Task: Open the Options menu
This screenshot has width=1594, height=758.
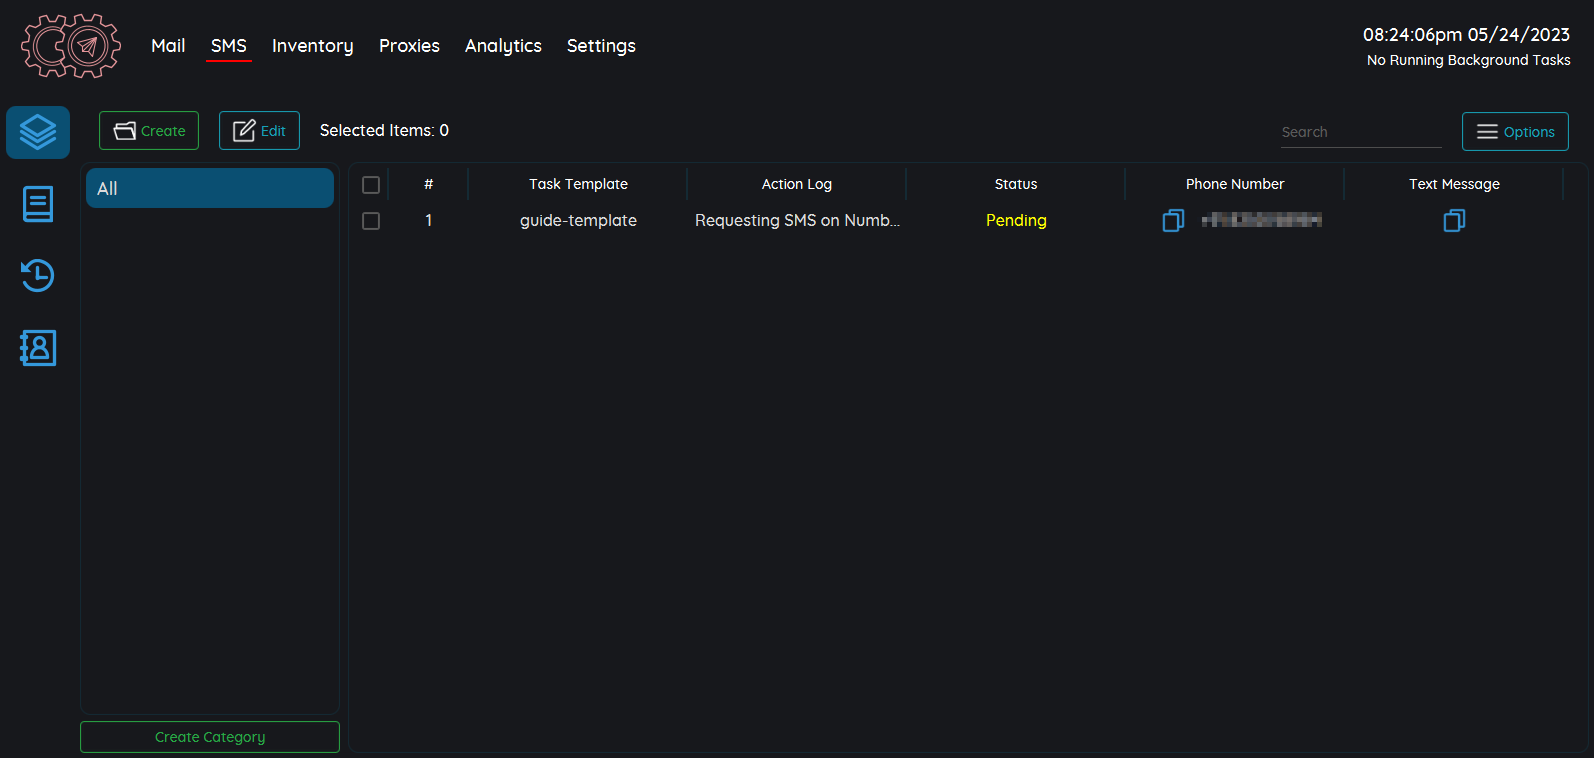Action: pyautogui.click(x=1514, y=132)
